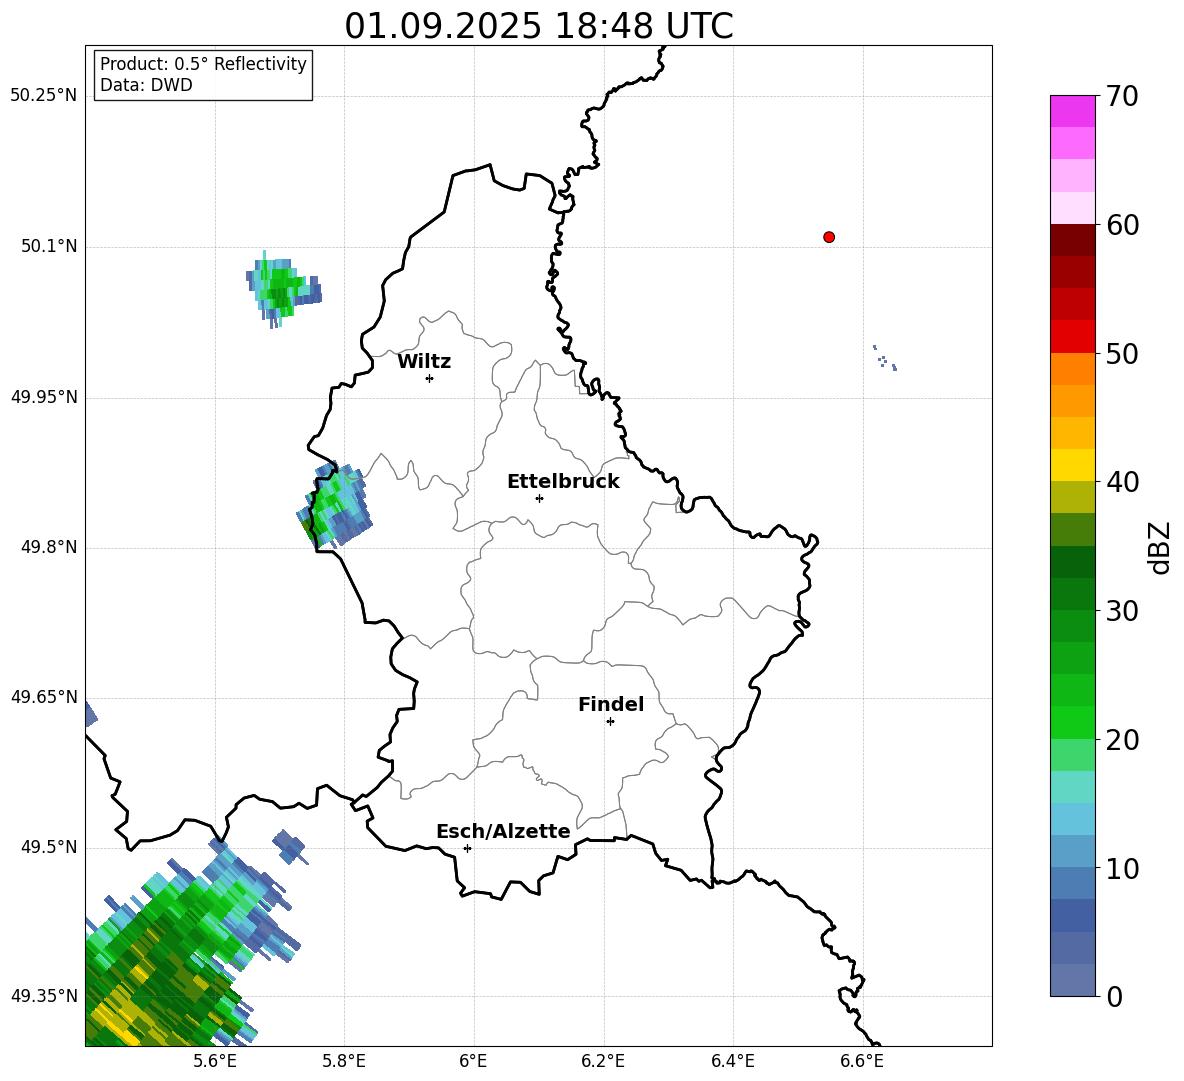Click the 5.6°E longitude label
Image resolution: width=1184 pixels, height=1081 pixels.
[215, 1061]
